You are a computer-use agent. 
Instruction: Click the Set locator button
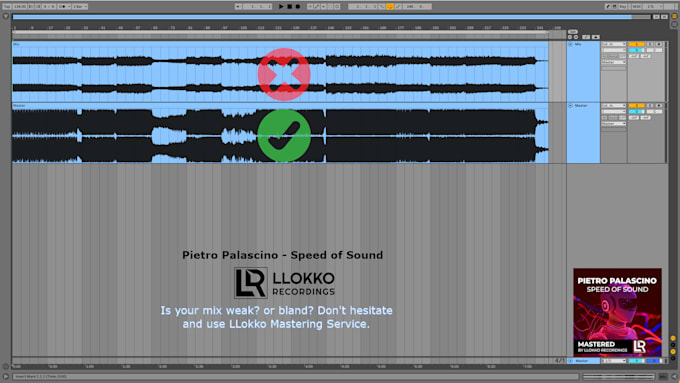pos(573,32)
